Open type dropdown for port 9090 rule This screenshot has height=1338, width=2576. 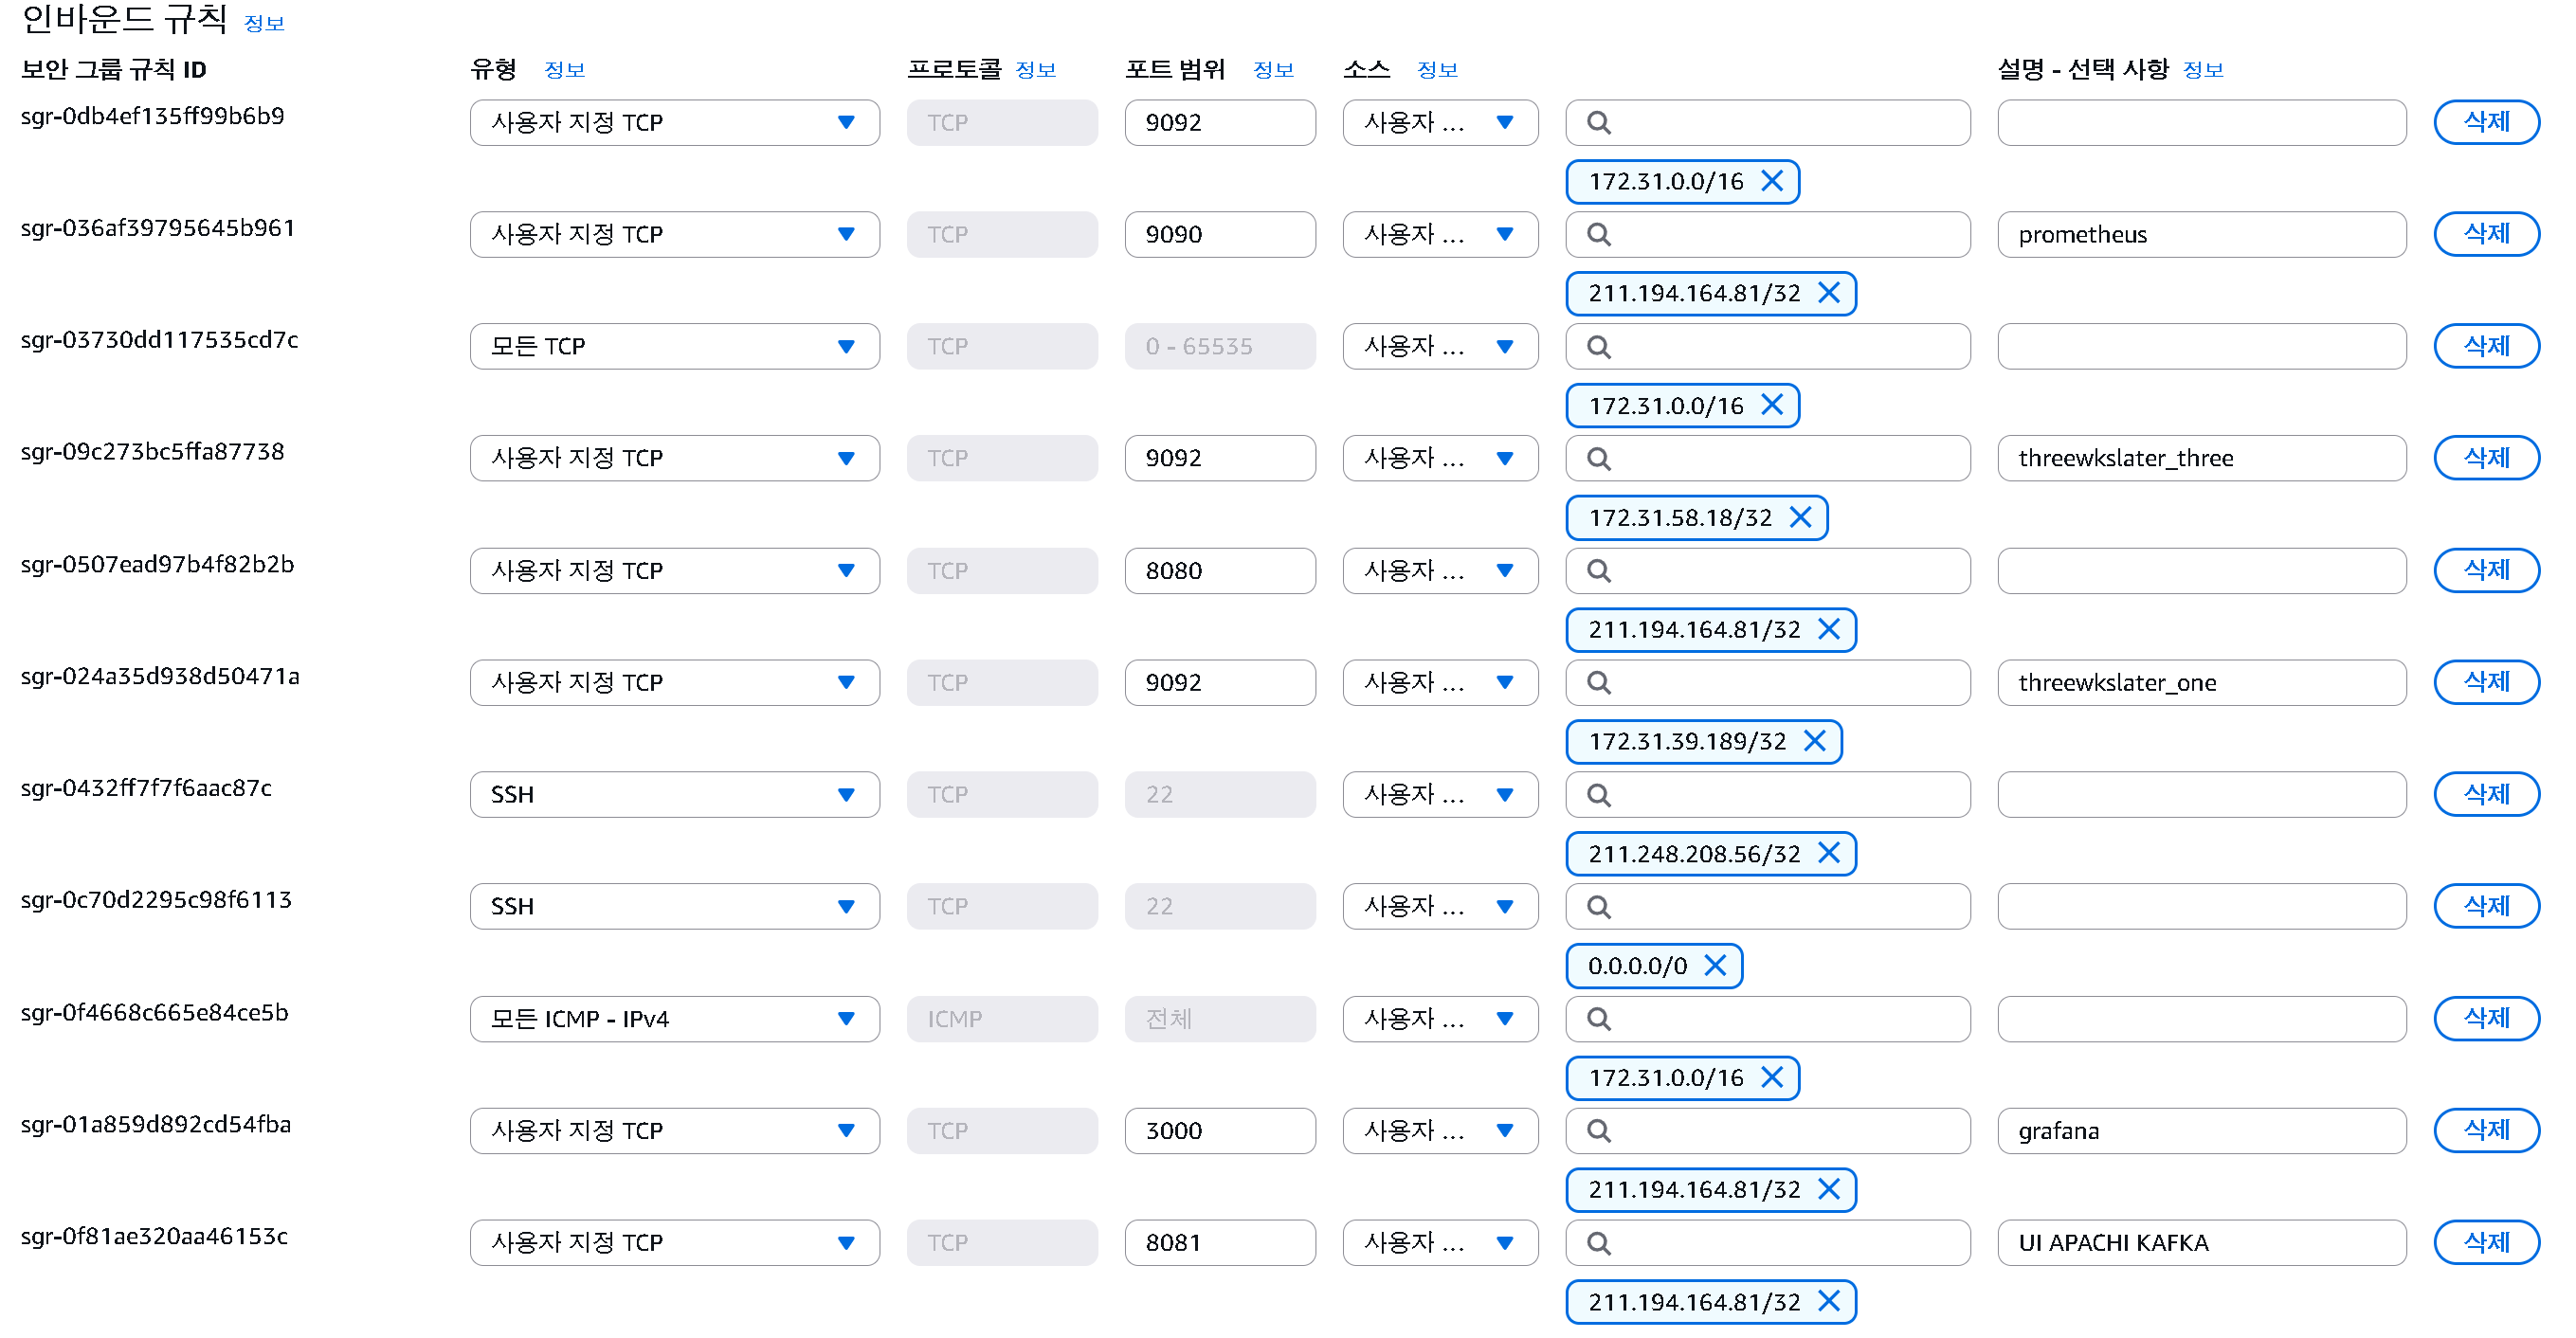pyautogui.click(x=675, y=234)
